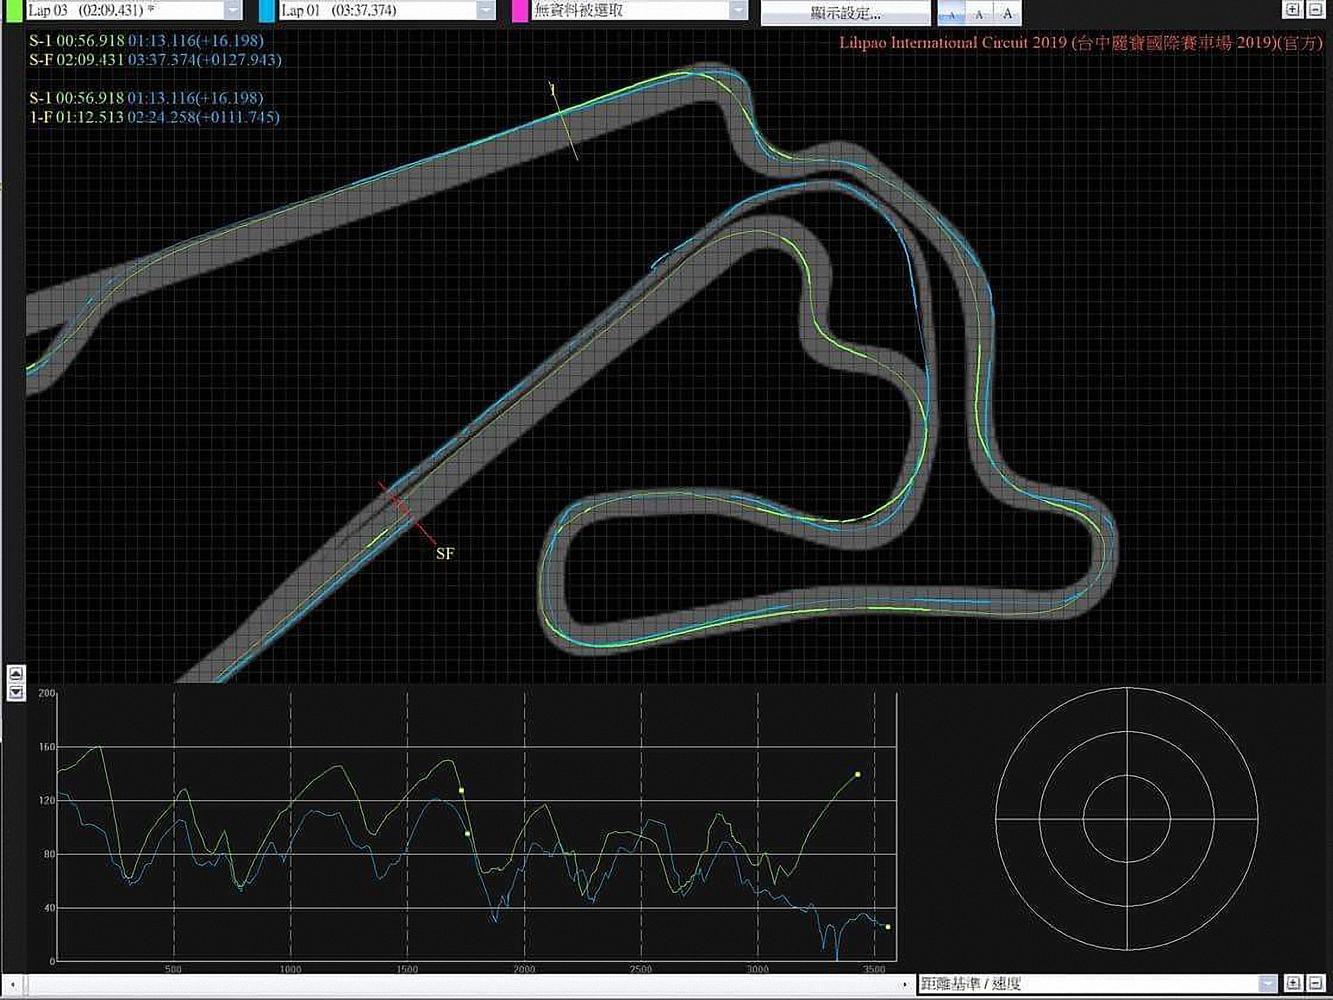1333x1000 pixels.
Task: Open the magenta 無資料被選取 lap dropdown
Action: [x=640, y=10]
